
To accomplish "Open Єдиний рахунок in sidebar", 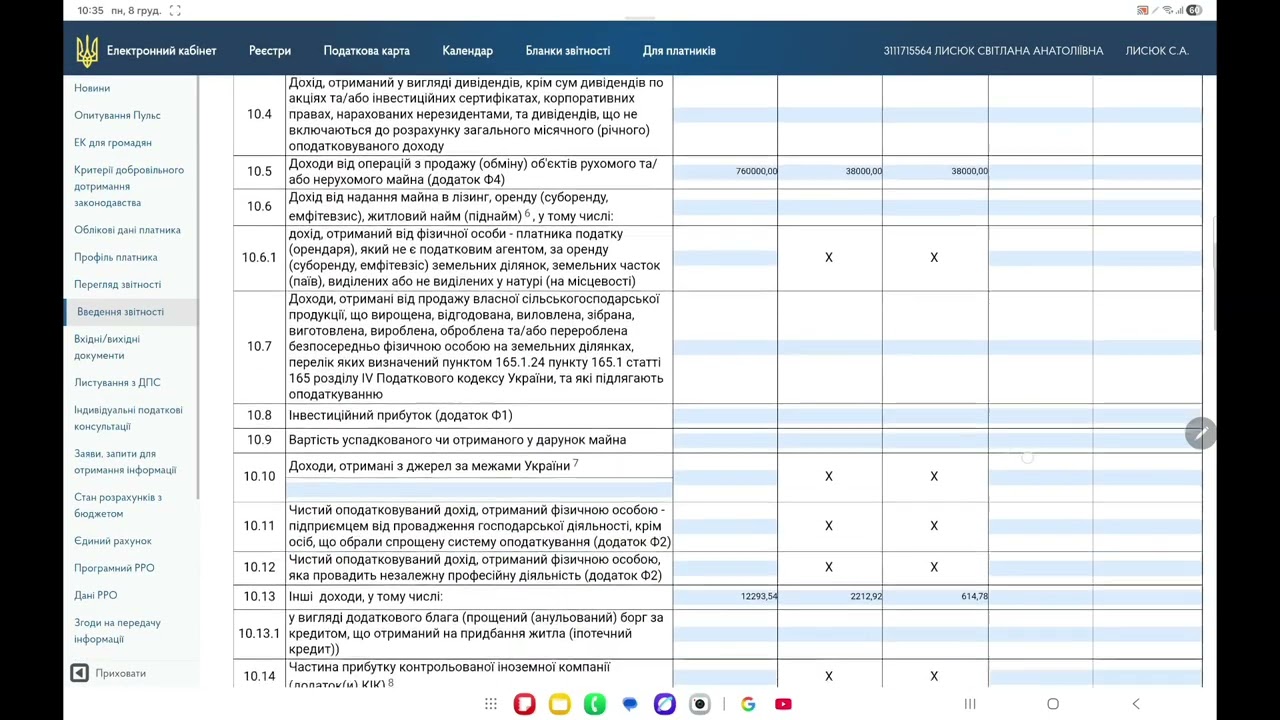I will click(x=113, y=541).
